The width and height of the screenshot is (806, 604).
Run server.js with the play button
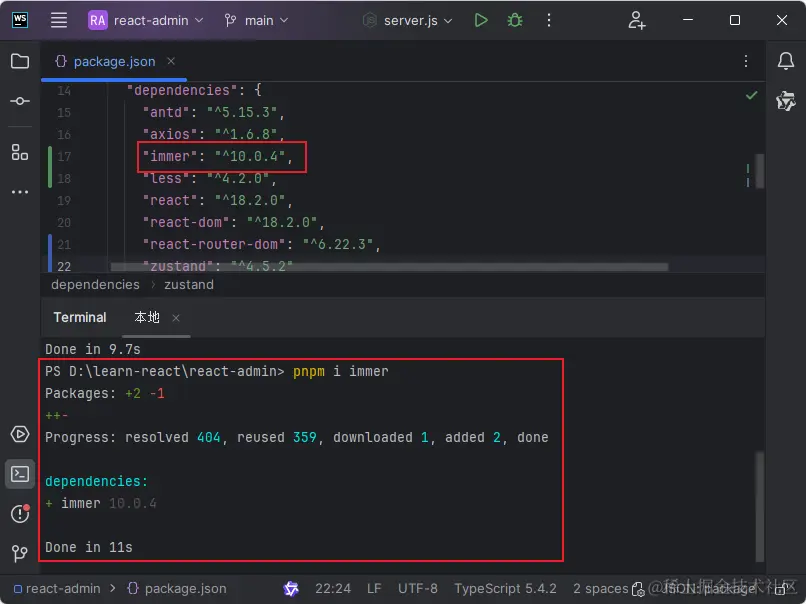tap(481, 21)
